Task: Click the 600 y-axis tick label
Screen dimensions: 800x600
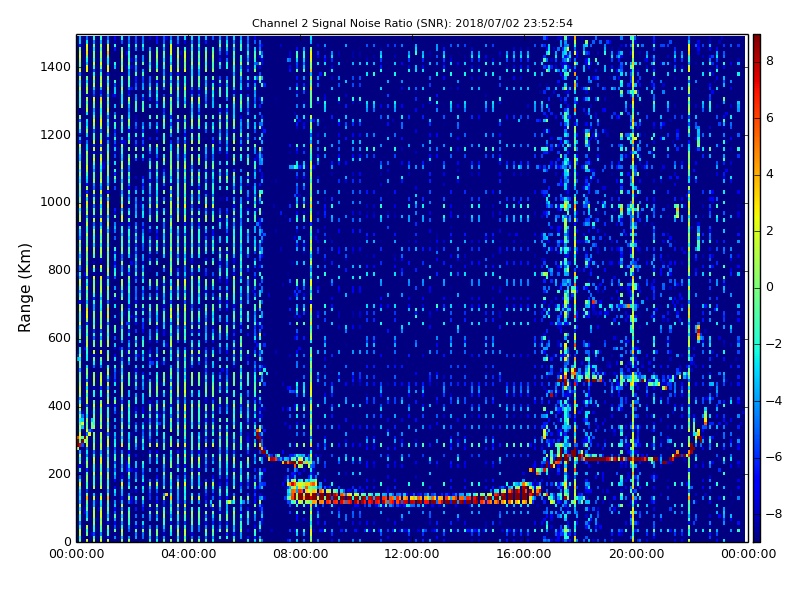Action: click(x=59, y=338)
